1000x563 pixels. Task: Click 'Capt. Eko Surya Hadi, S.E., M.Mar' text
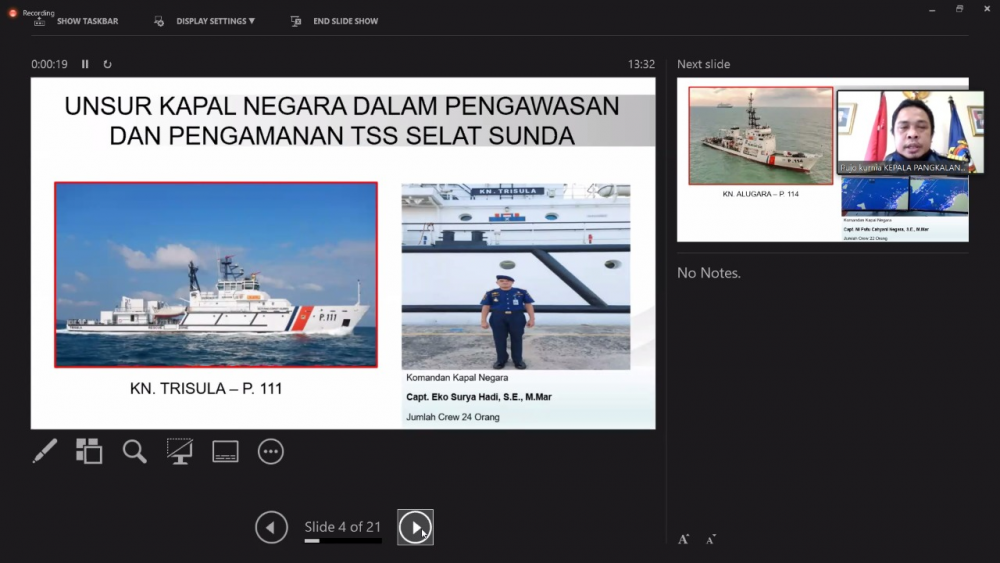[x=479, y=397]
